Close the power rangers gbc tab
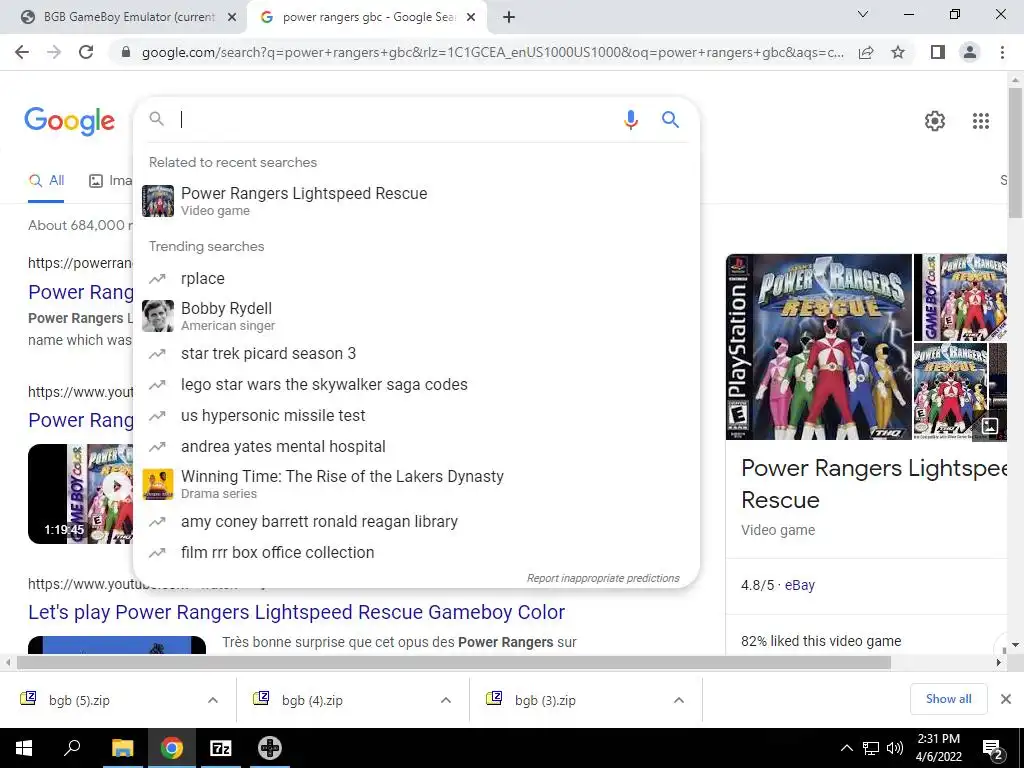The width and height of the screenshot is (1024, 768). (471, 18)
